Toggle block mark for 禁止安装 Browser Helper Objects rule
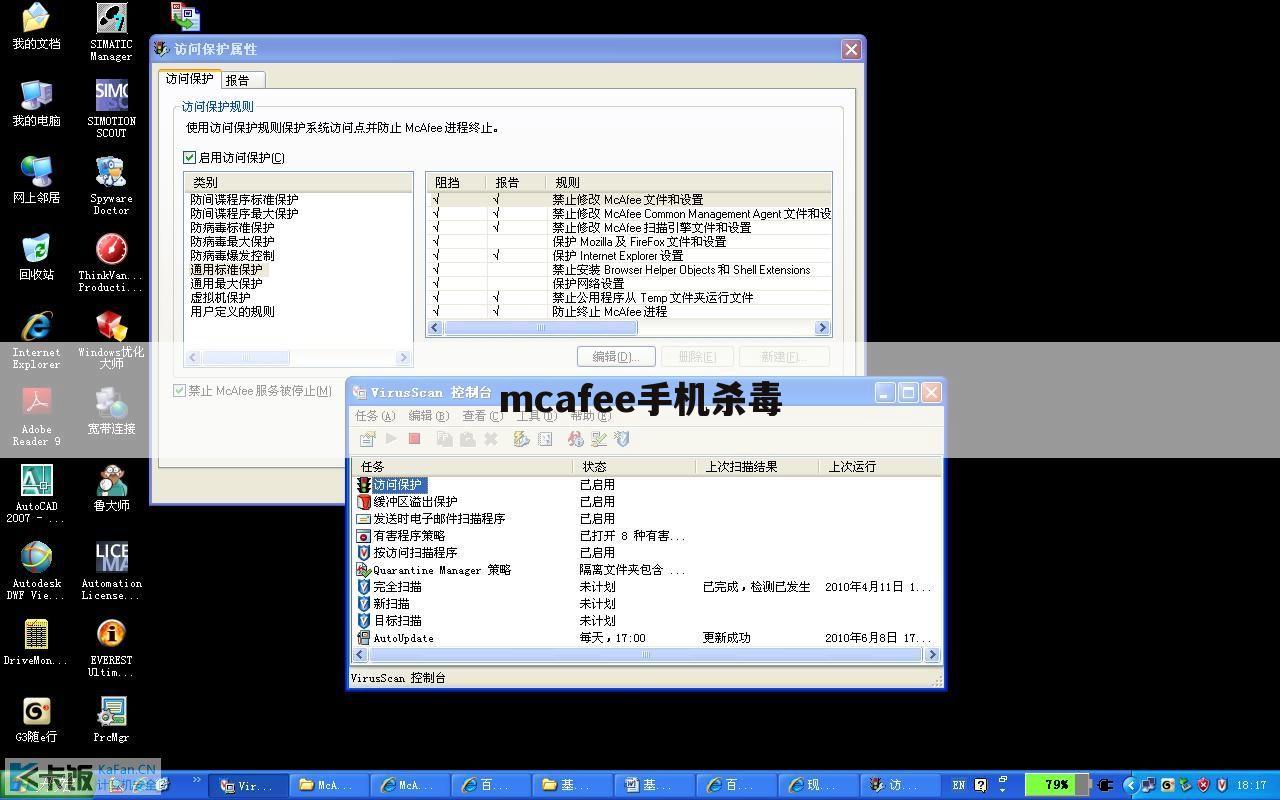The height and width of the screenshot is (800, 1280). [x=437, y=270]
